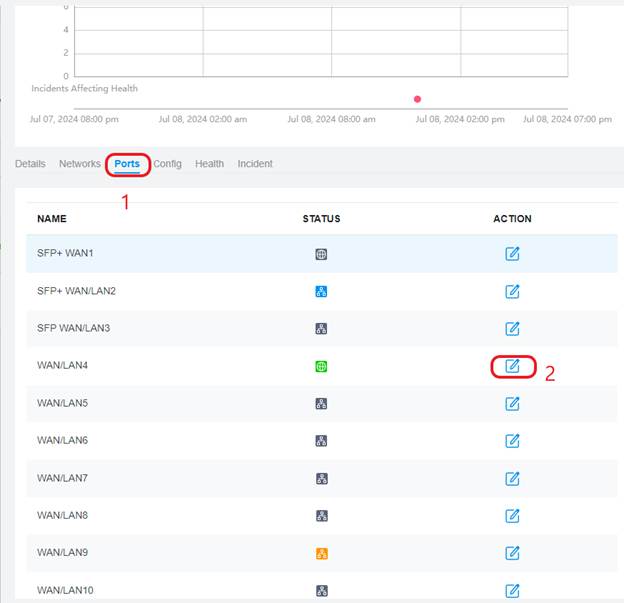Image resolution: width=624 pixels, height=603 pixels.
Task: Click the WAN/LAN4 edit icon
Action: 512,366
